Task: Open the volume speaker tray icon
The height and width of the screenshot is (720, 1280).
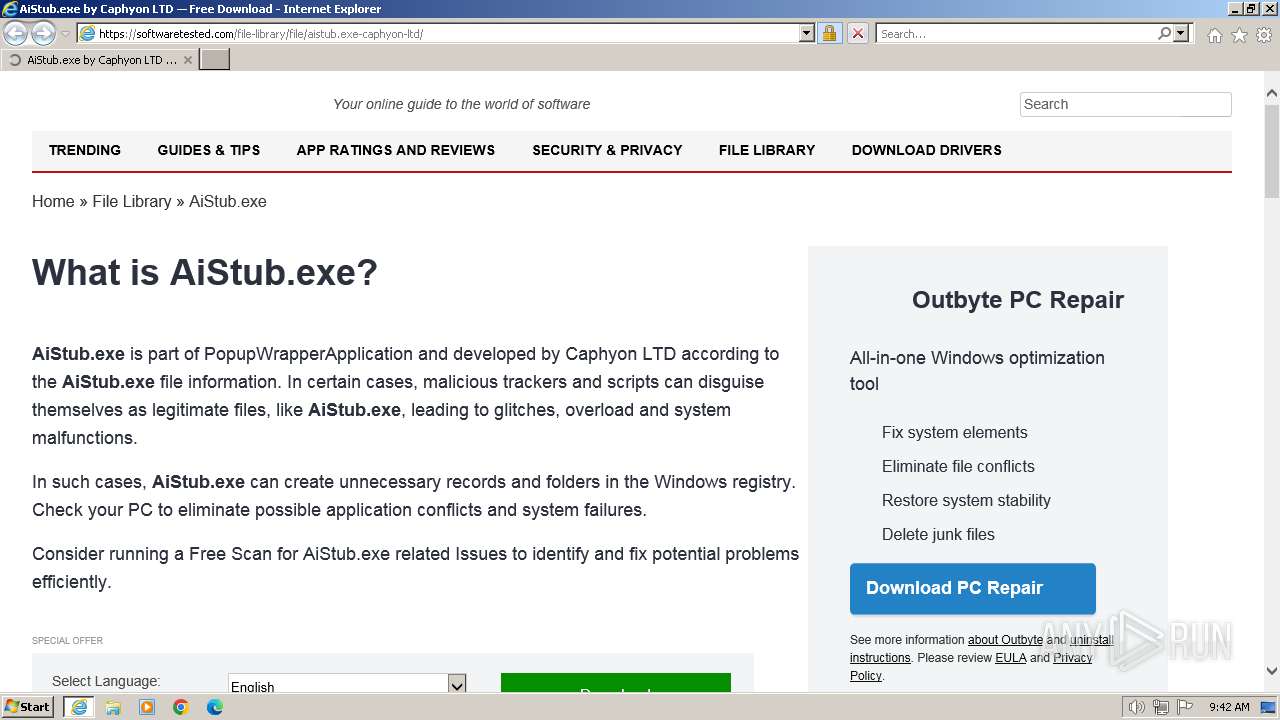Action: (1137, 707)
